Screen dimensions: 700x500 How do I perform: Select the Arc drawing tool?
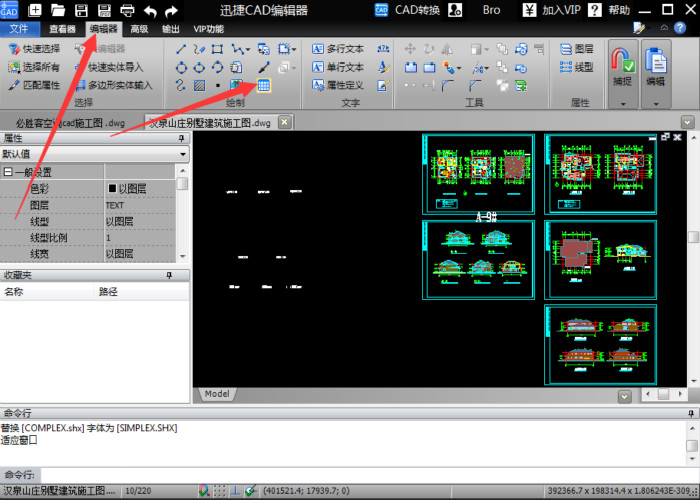217,67
